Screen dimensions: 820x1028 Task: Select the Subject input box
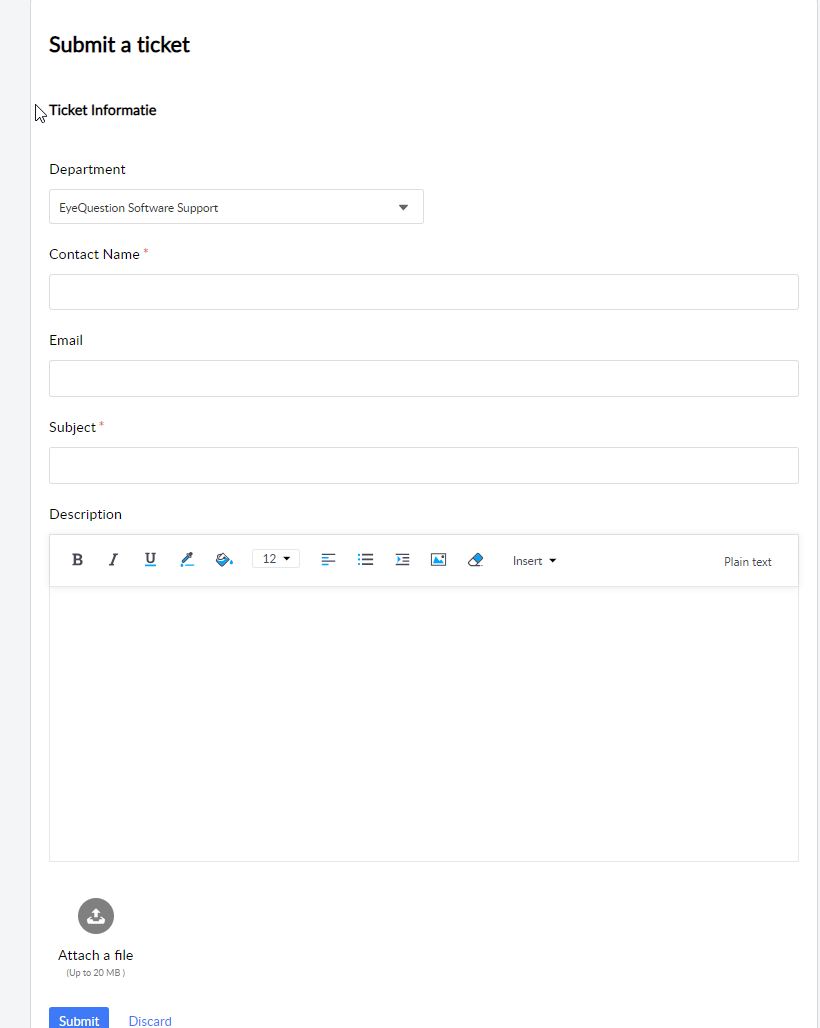[423, 465]
